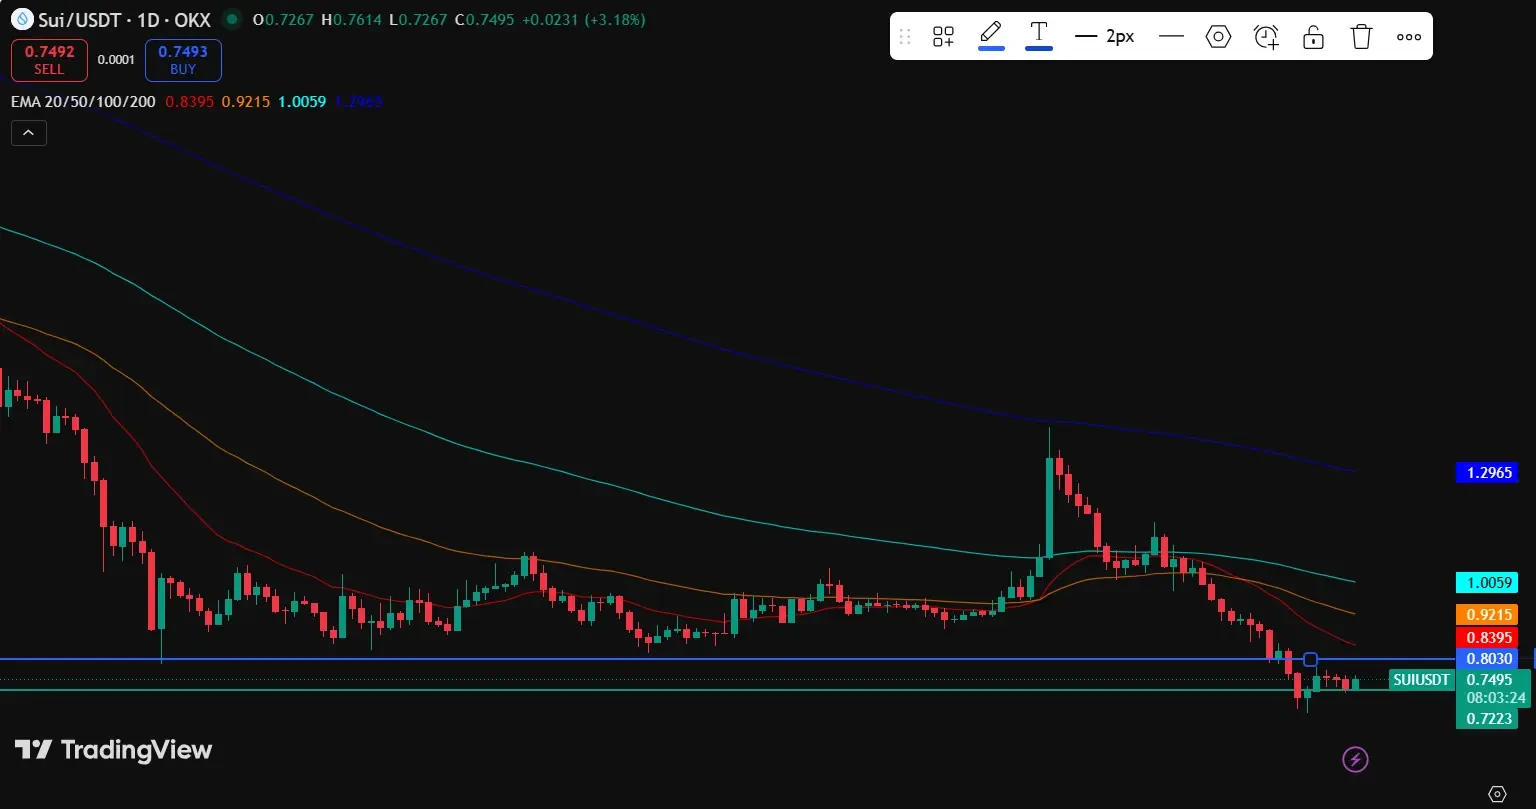Click the 0.7223 green price label

coord(1487,718)
